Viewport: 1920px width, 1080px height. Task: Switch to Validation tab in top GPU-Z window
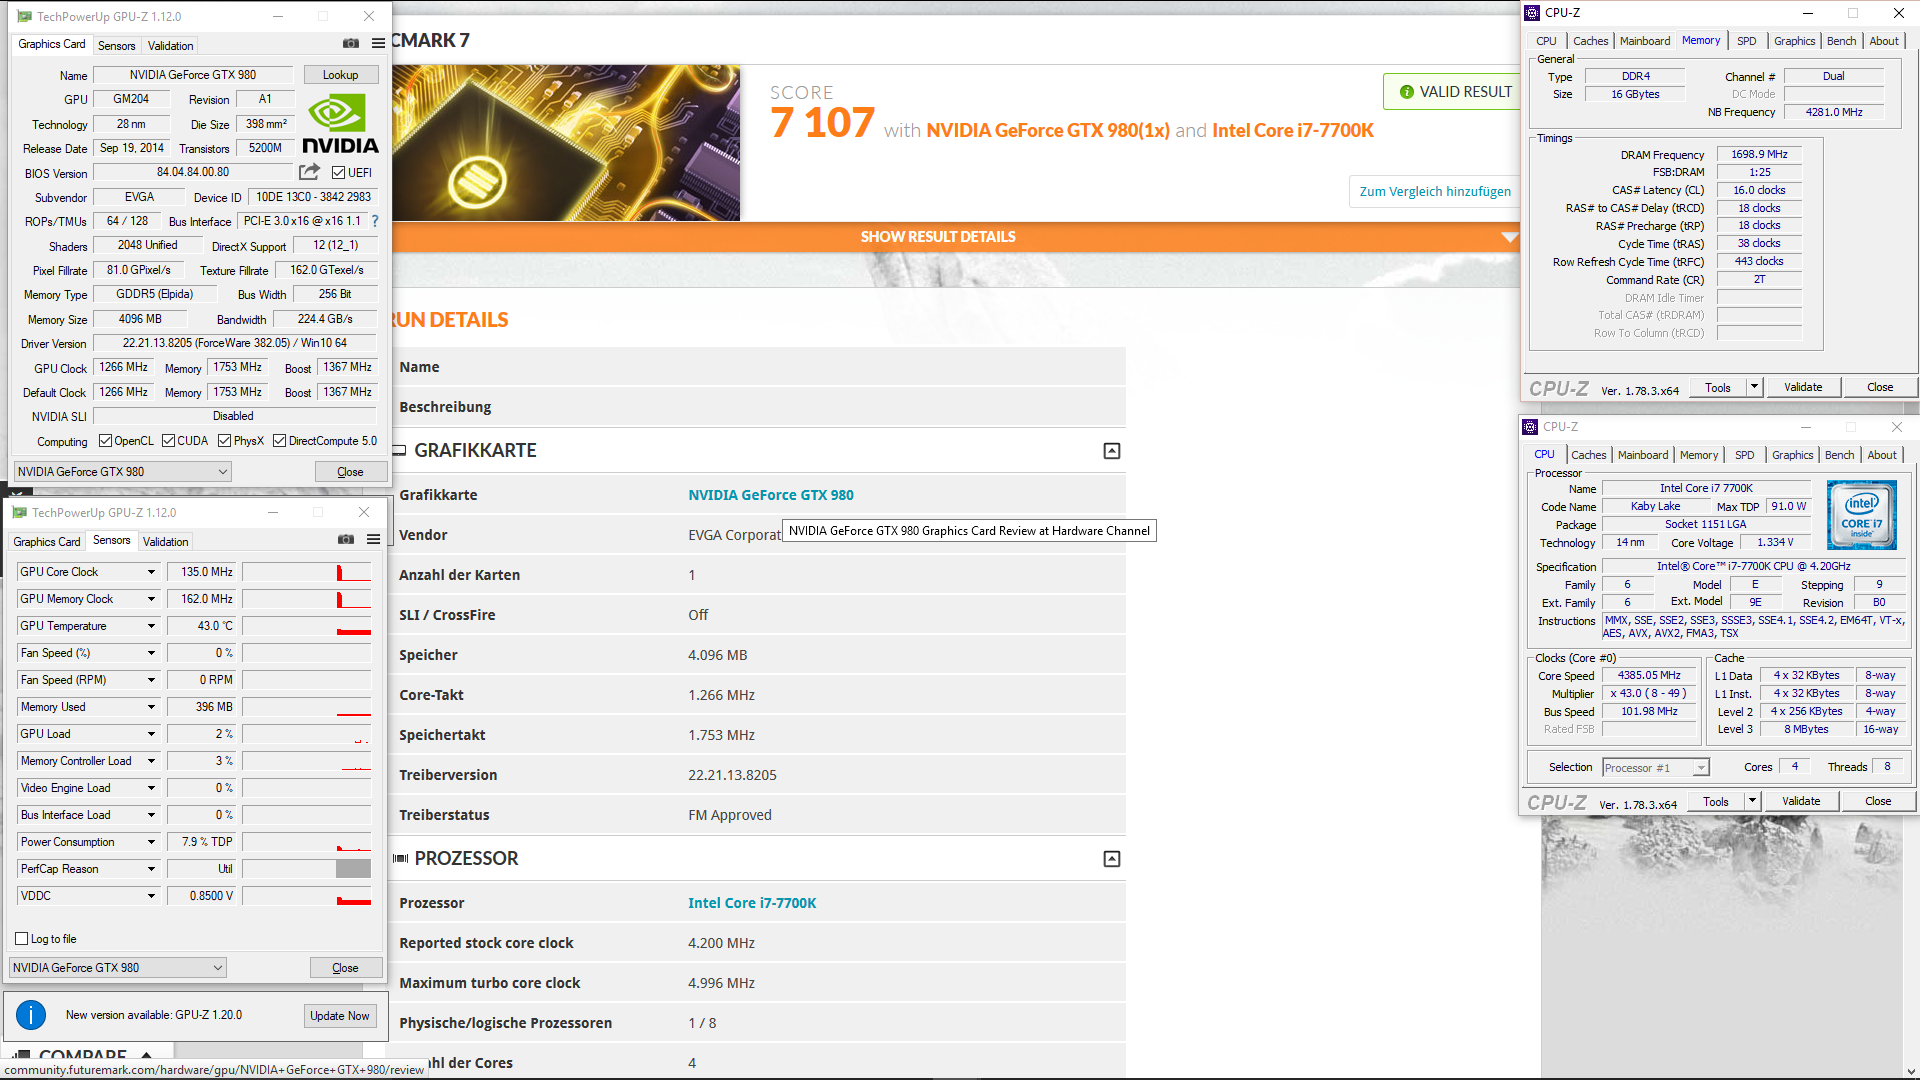[x=170, y=46]
